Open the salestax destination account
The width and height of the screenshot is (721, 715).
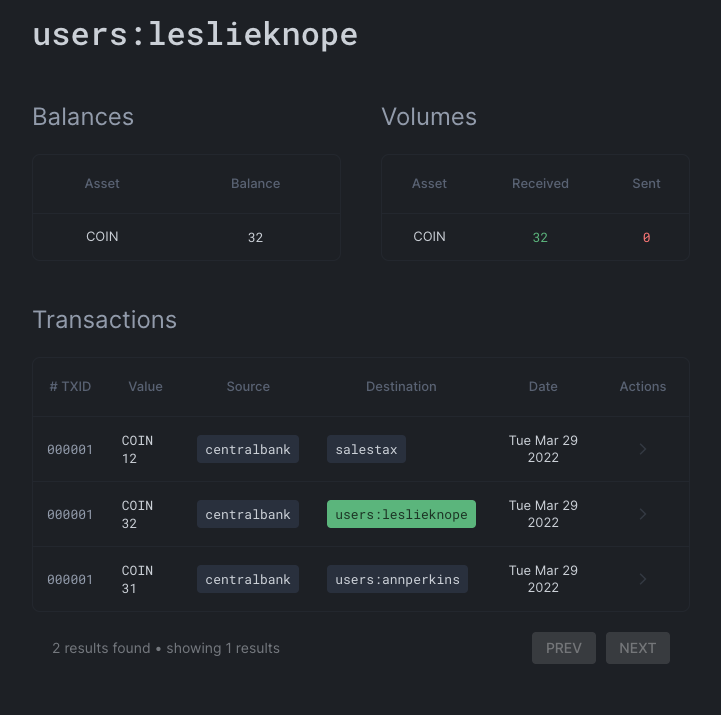(366, 450)
